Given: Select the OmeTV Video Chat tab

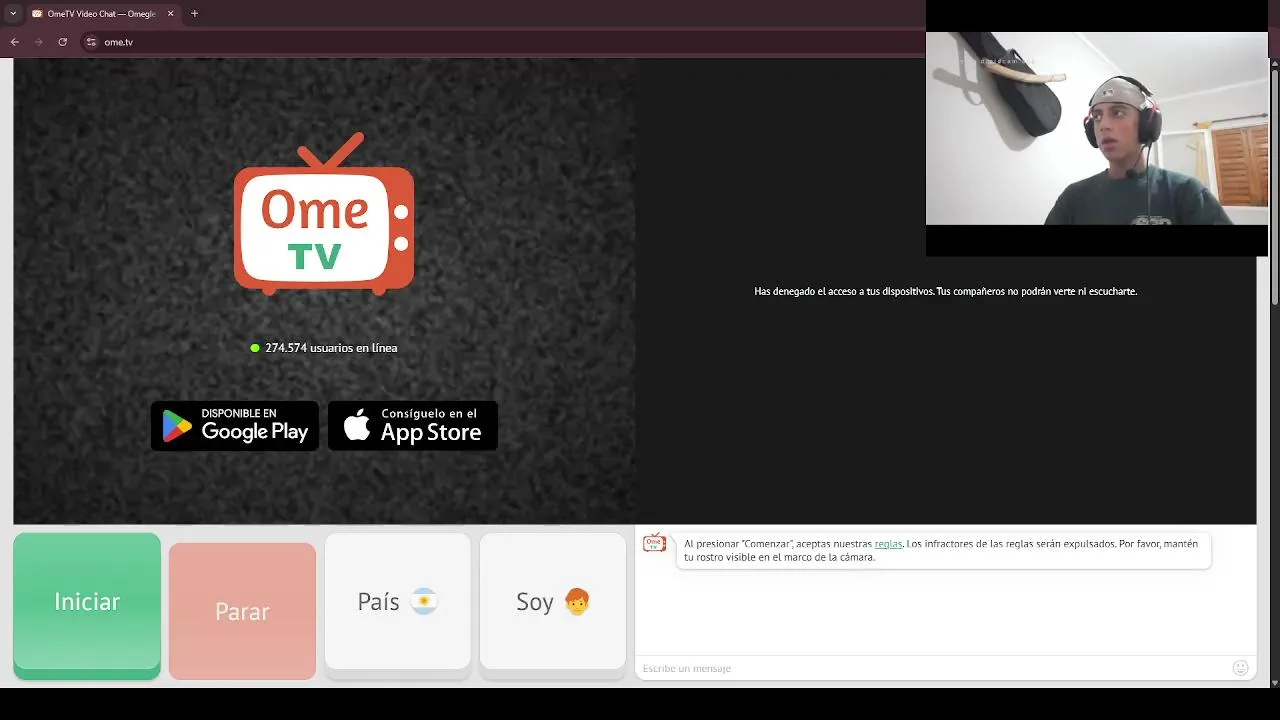Looking at the screenshot, I should (102, 14).
